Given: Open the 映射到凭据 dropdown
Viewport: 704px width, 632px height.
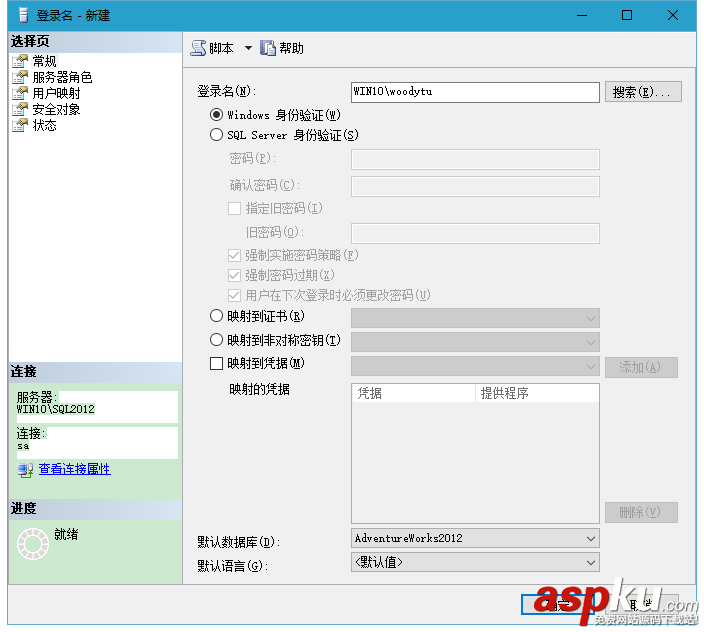Looking at the screenshot, I should pyautogui.click(x=475, y=366).
